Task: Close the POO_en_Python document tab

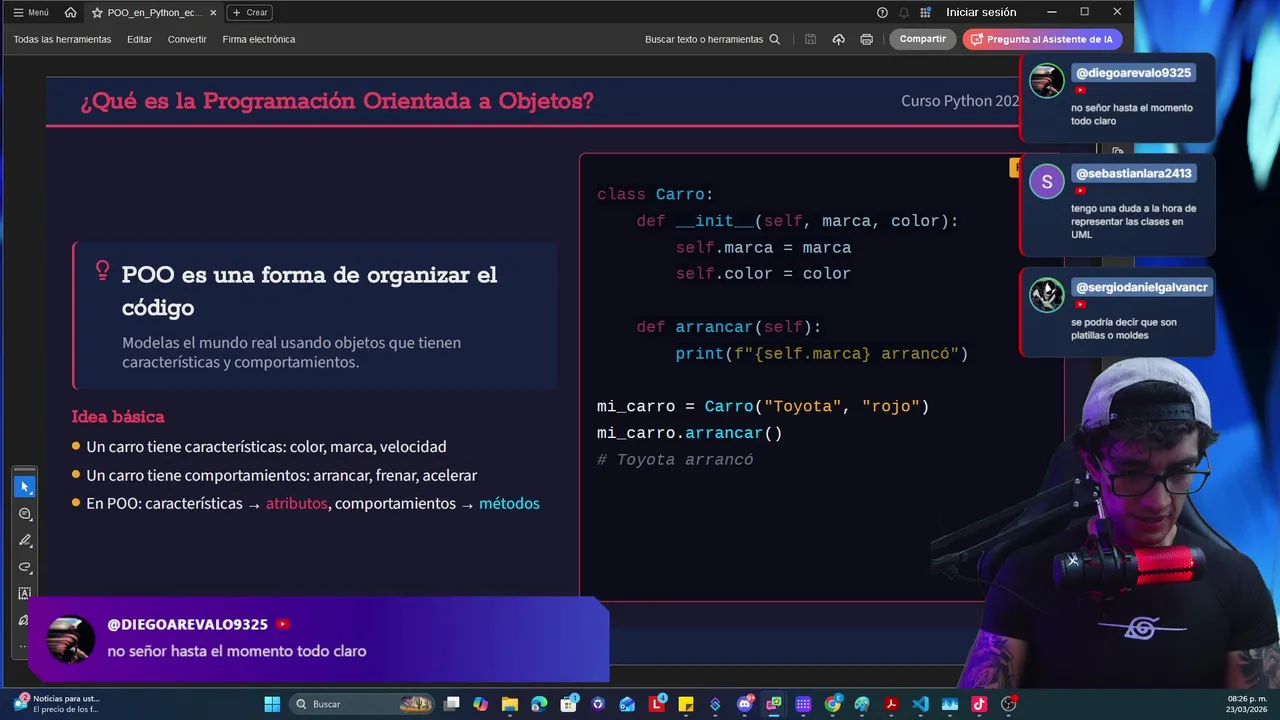Action: [213, 12]
